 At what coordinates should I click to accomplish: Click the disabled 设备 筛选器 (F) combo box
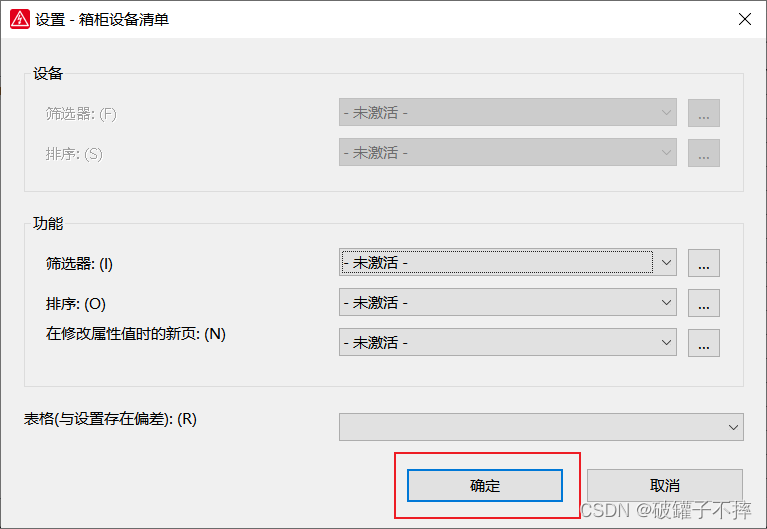pyautogui.click(x=507, y=113)
